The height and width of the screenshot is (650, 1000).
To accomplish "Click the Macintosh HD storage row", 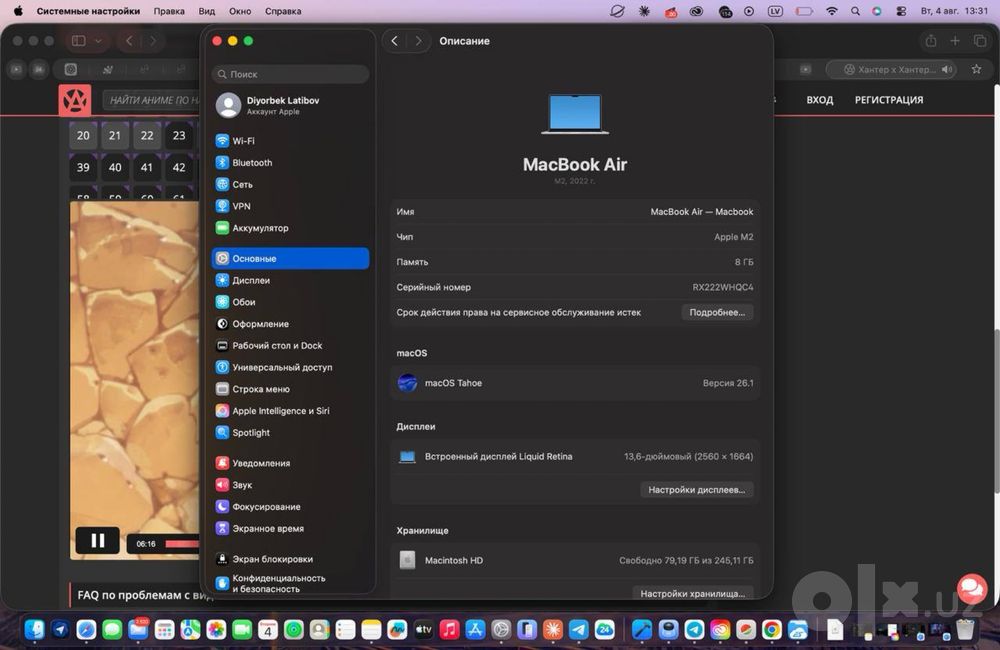I will point(575,560).
